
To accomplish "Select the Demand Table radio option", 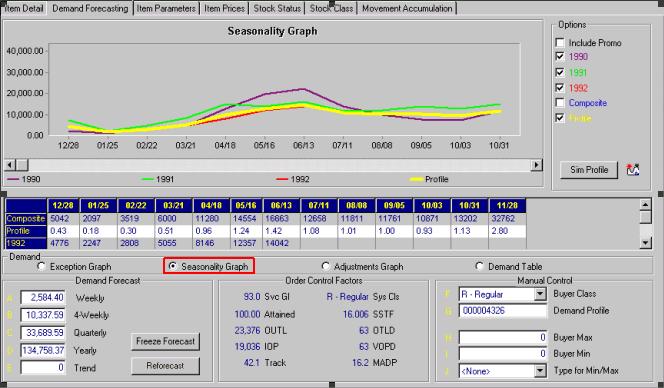I will click(479, 266).
